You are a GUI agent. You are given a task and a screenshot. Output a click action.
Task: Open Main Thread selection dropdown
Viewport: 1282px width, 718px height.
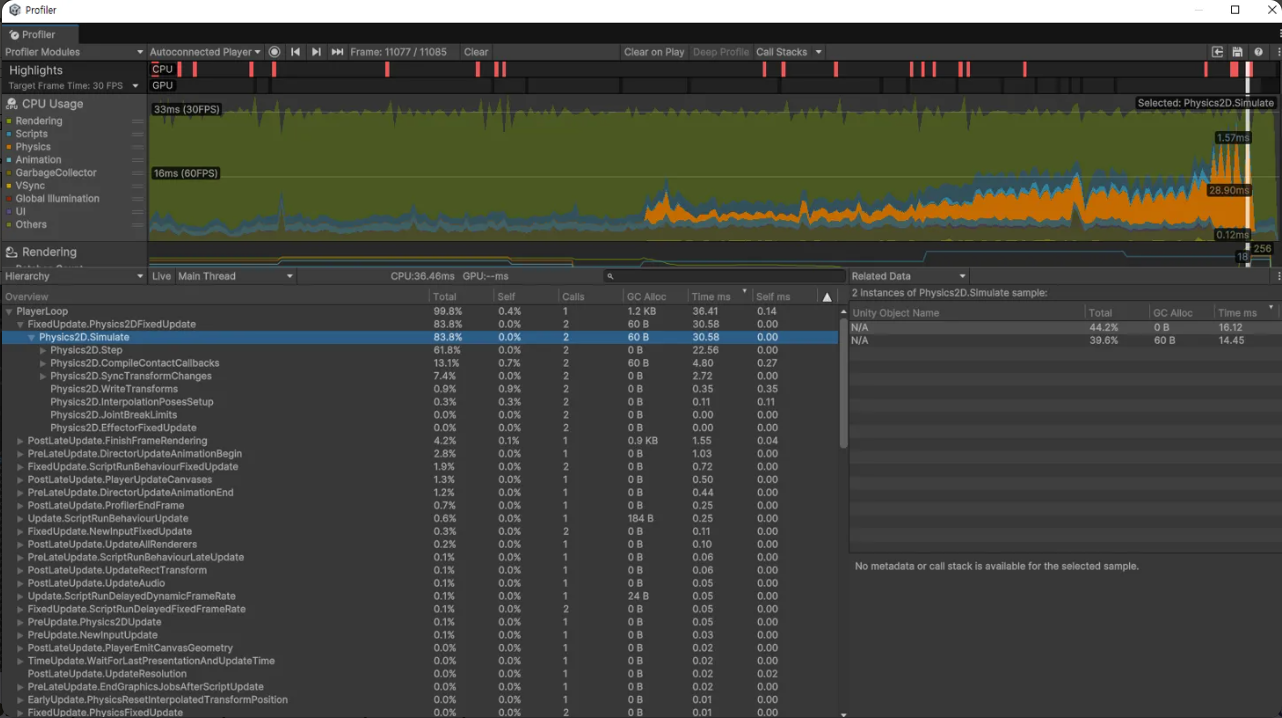click(x=235, y=276)
